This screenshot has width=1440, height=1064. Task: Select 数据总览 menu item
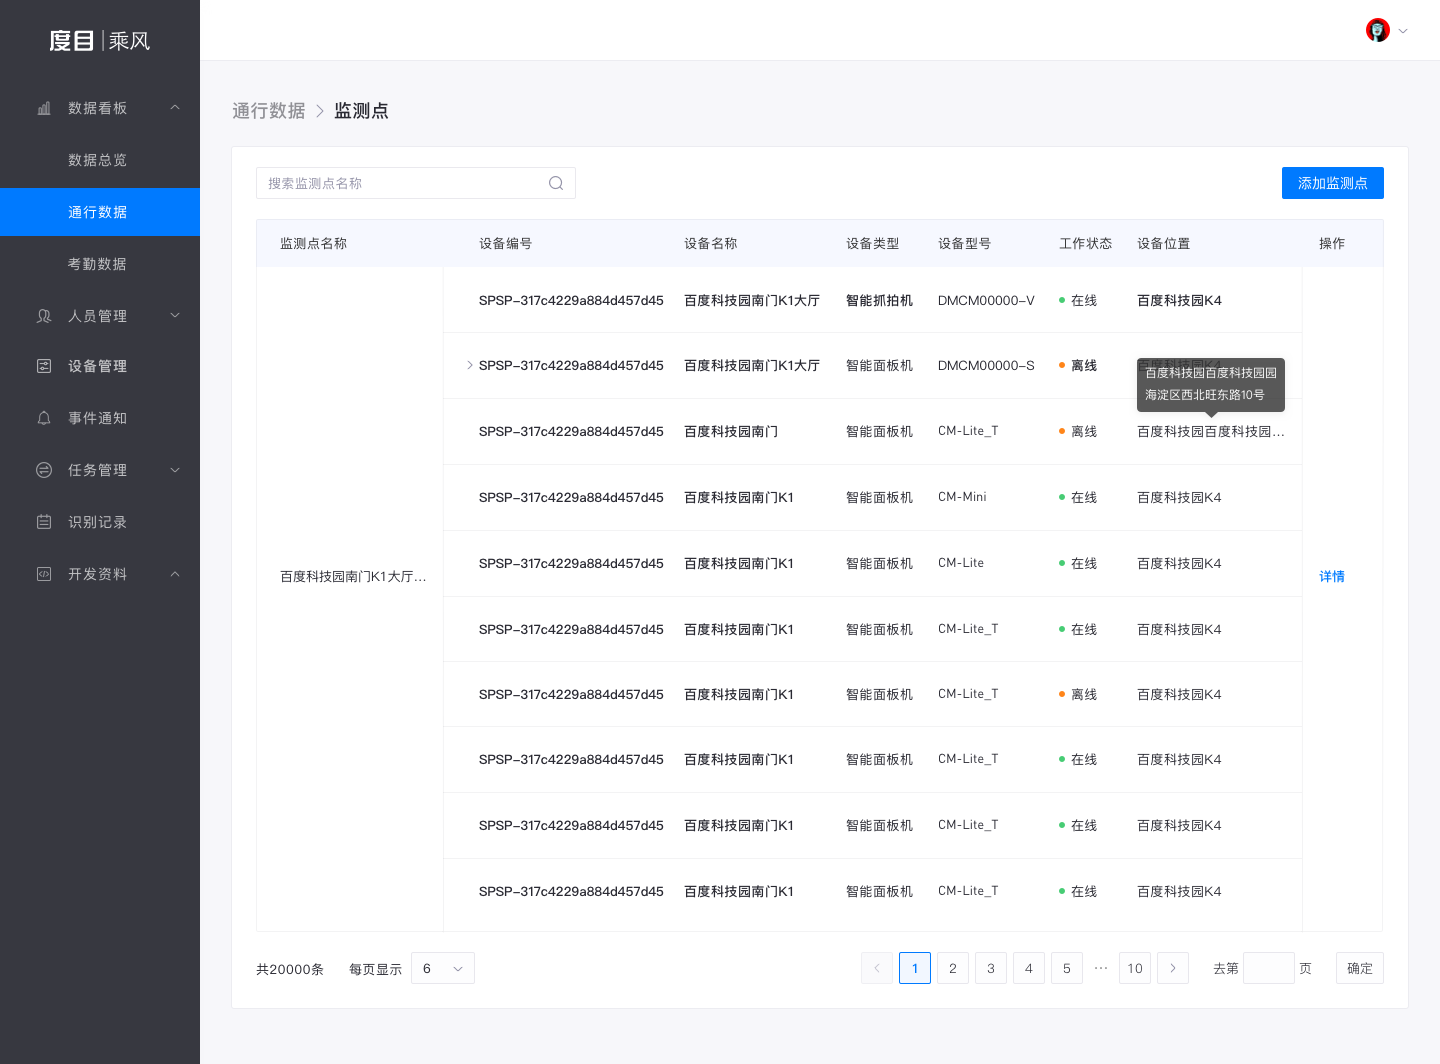click(x=97, y=160)
